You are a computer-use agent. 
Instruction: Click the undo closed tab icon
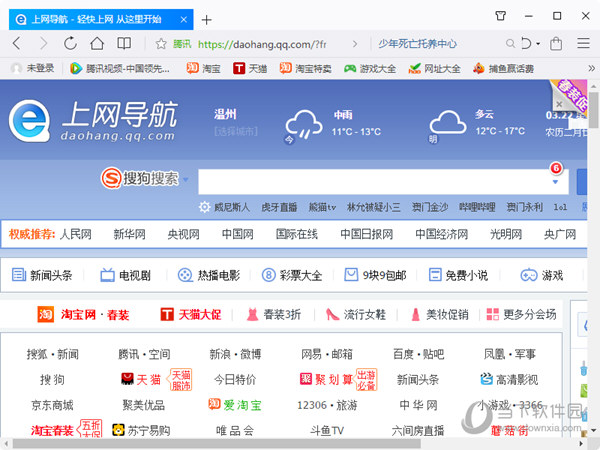click(527, 44)
